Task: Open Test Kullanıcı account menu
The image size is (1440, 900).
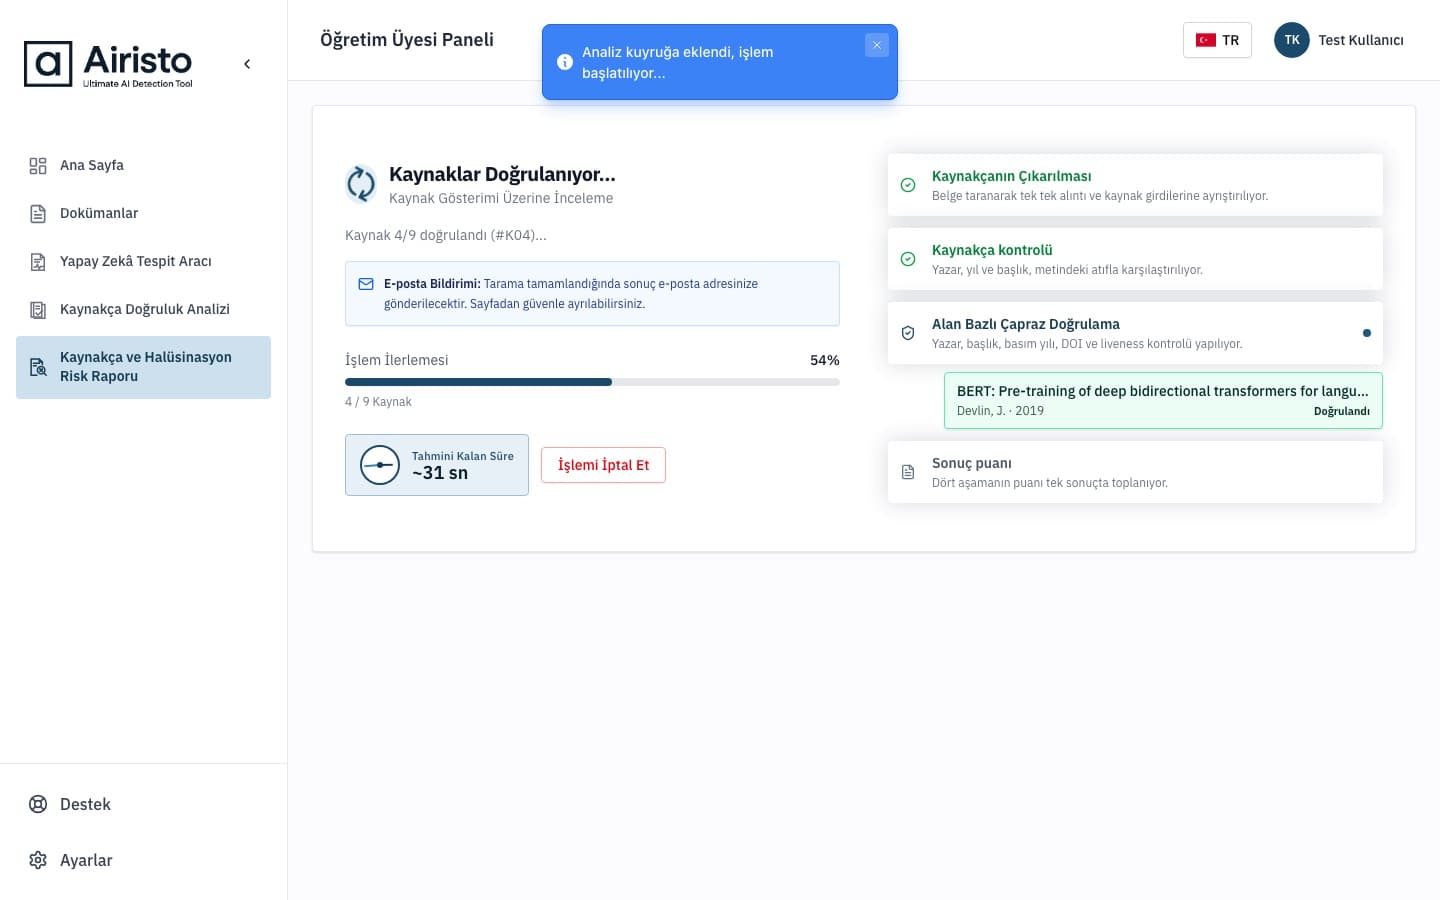Action: [1339, 40]
